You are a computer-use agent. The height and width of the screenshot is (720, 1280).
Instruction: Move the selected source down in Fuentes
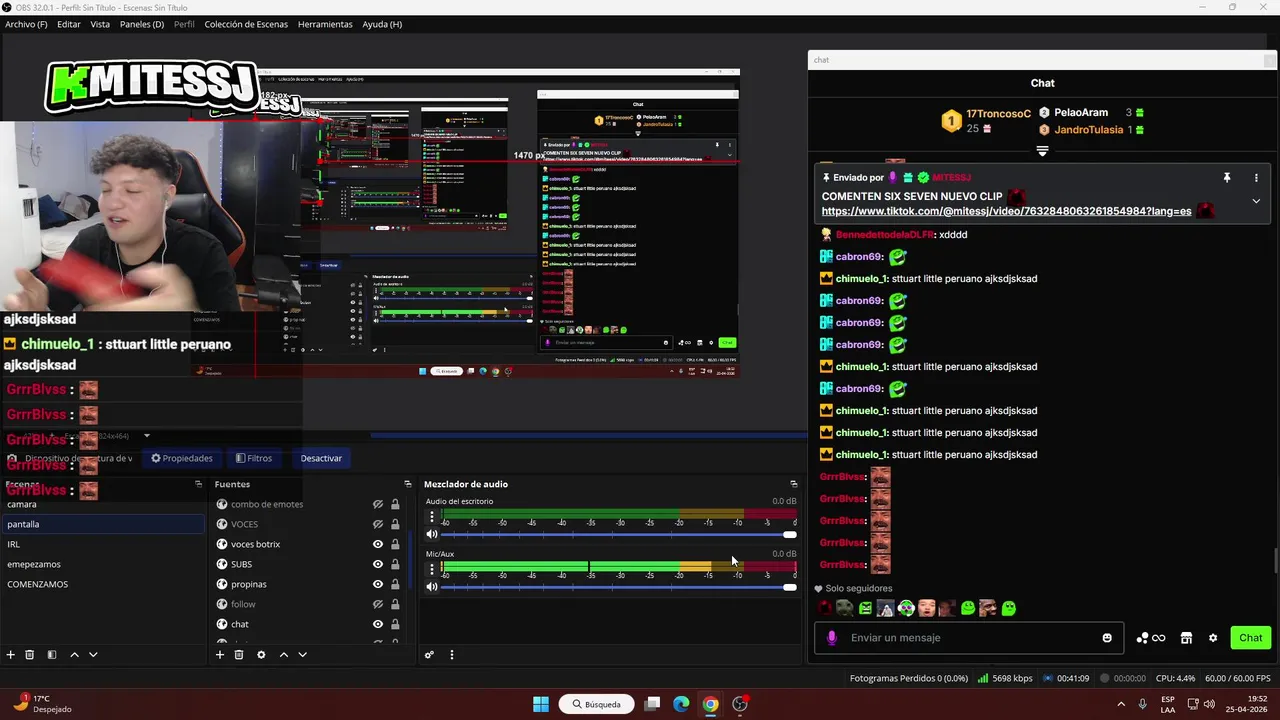[x=302, y=655]
